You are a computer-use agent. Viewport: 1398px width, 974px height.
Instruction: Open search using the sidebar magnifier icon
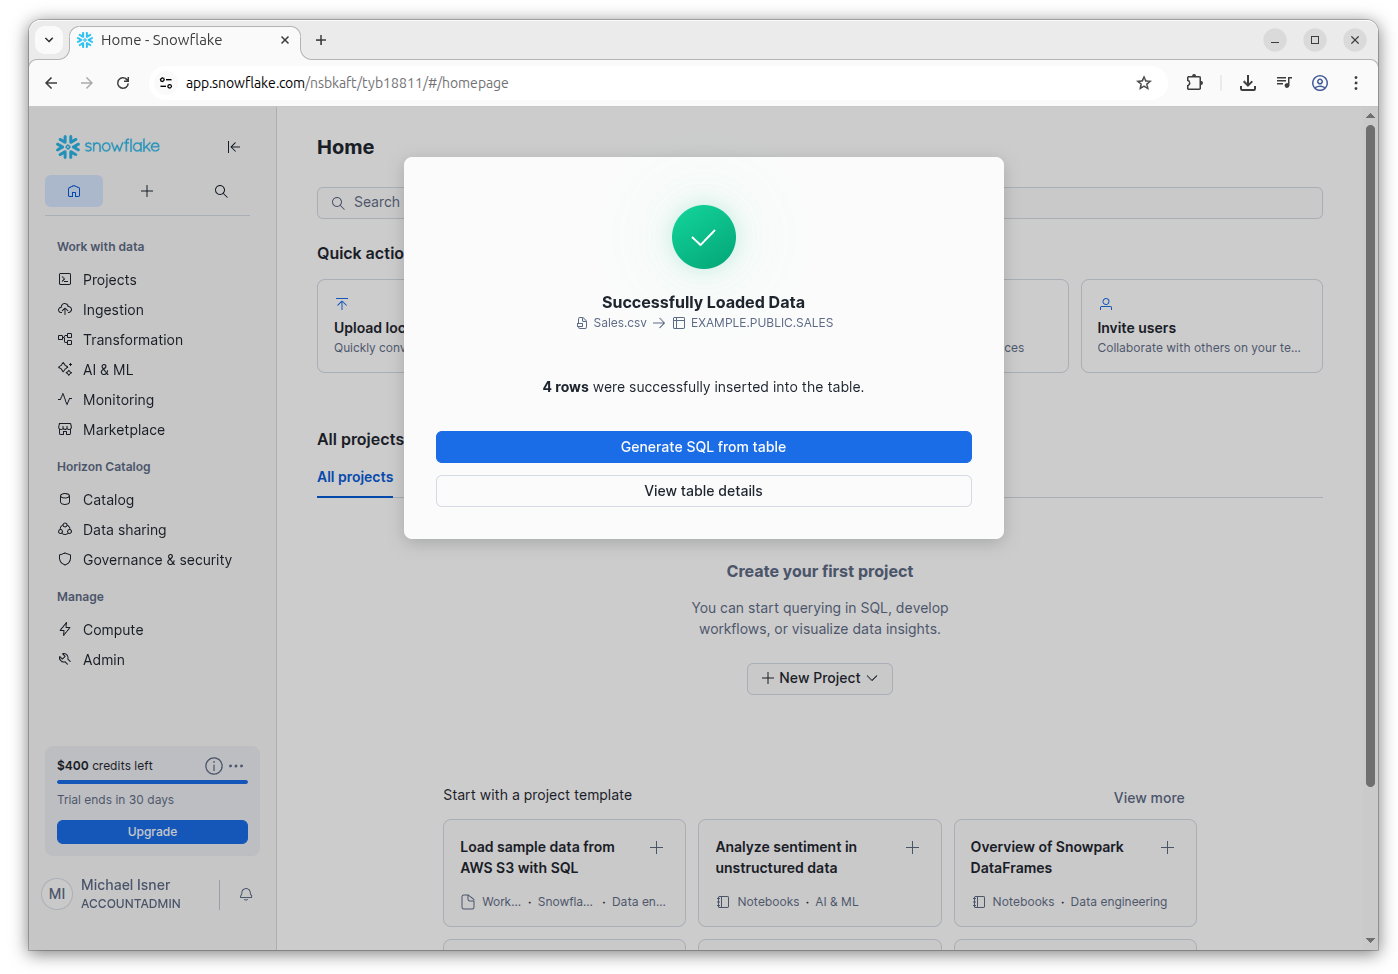[x=221, y=191]
